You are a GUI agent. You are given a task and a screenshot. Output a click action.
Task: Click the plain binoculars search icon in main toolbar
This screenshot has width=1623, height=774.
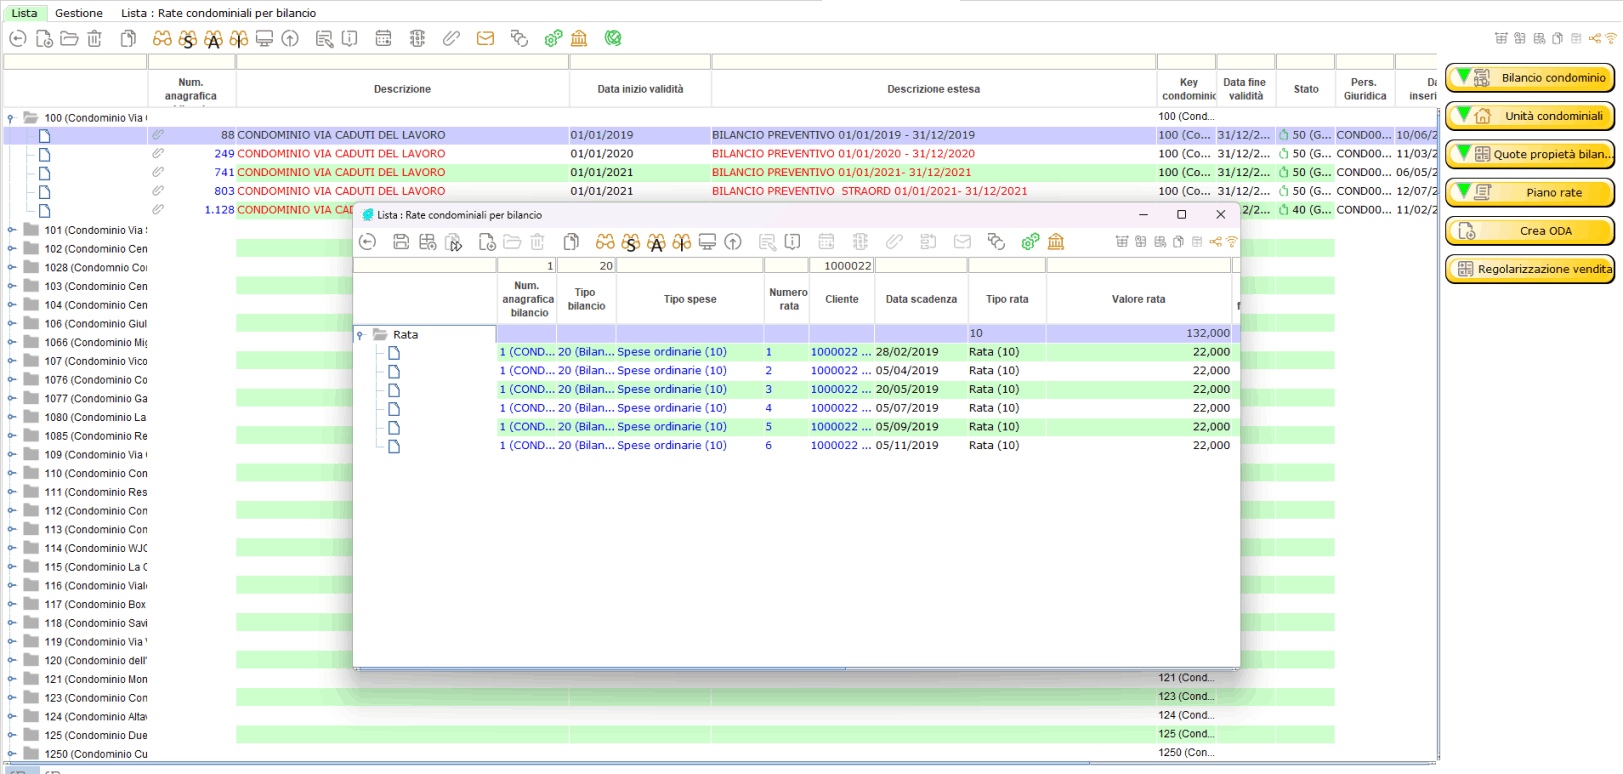tap(162, 39)
